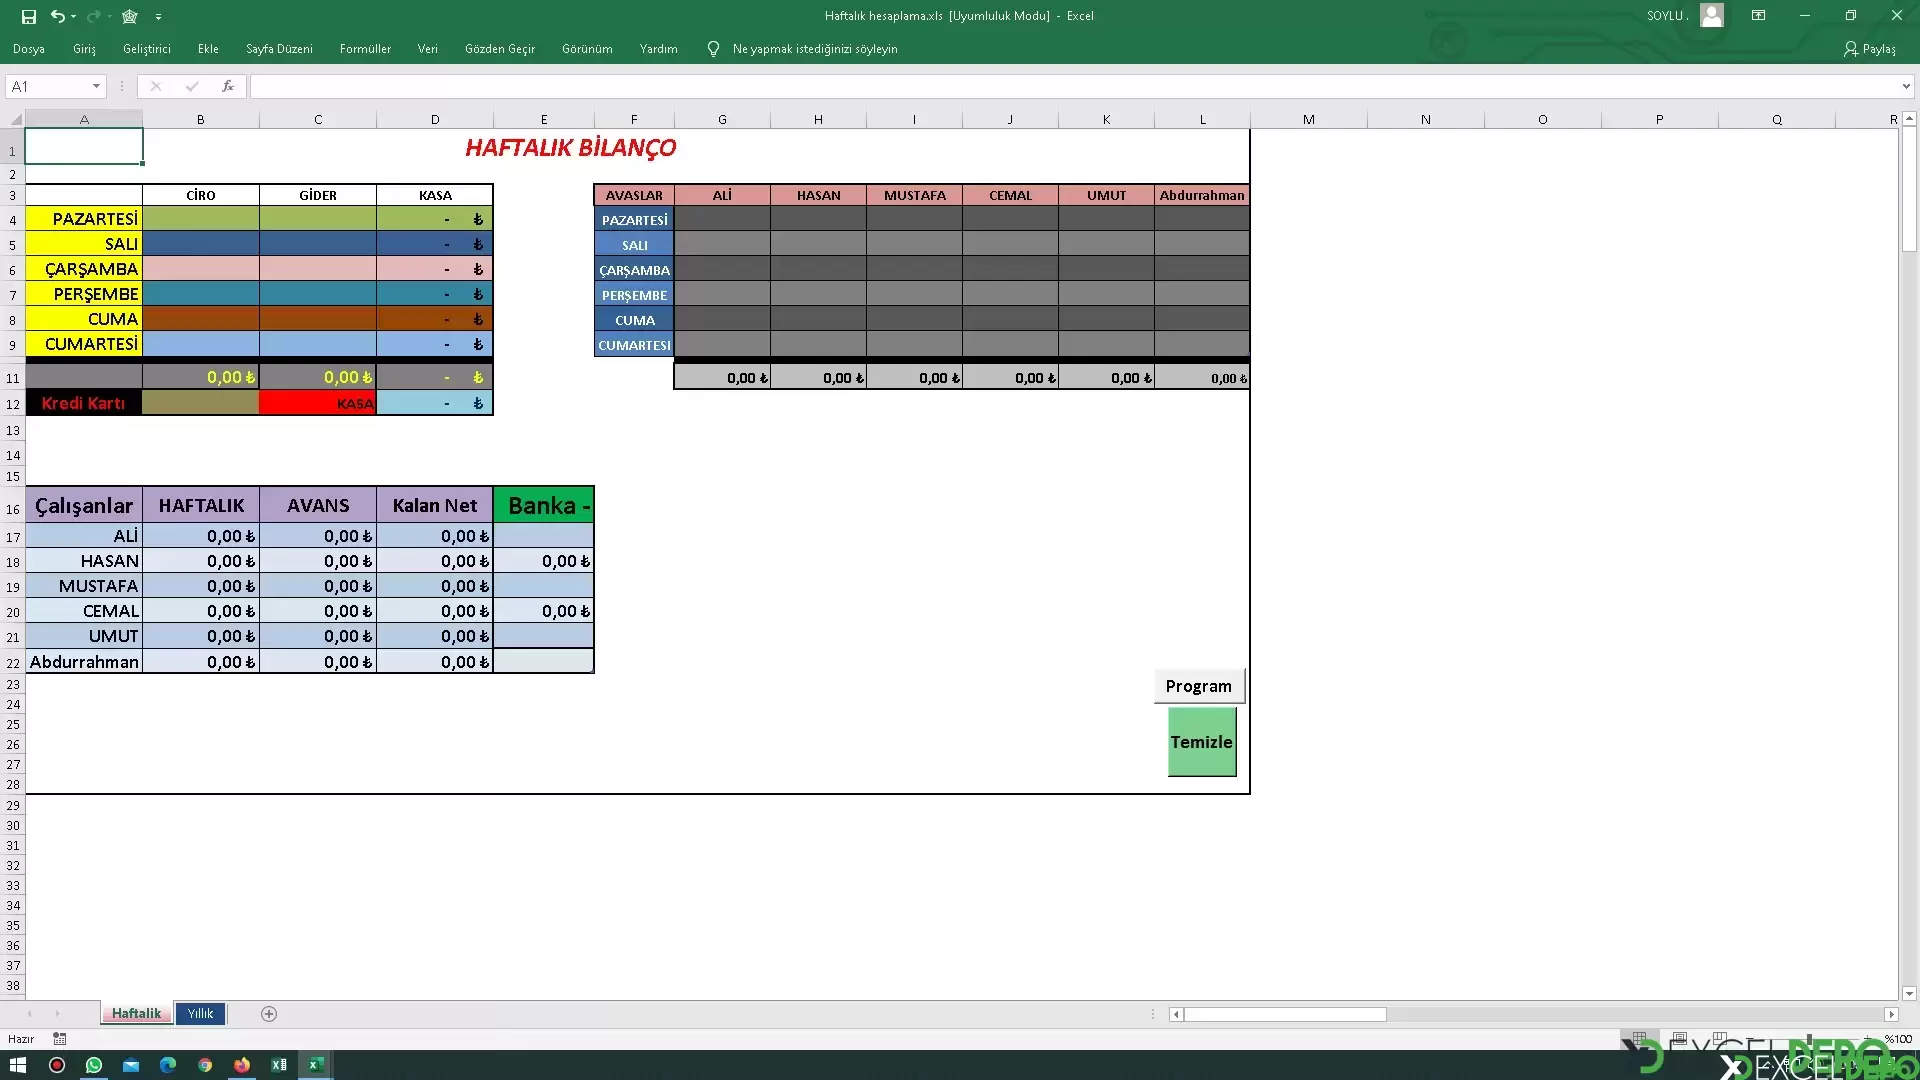Click the 'Ne yapmak istediğinizi söyleyin' search box
Viewport: 1920px width, 1080px height.
coord(815,49)
